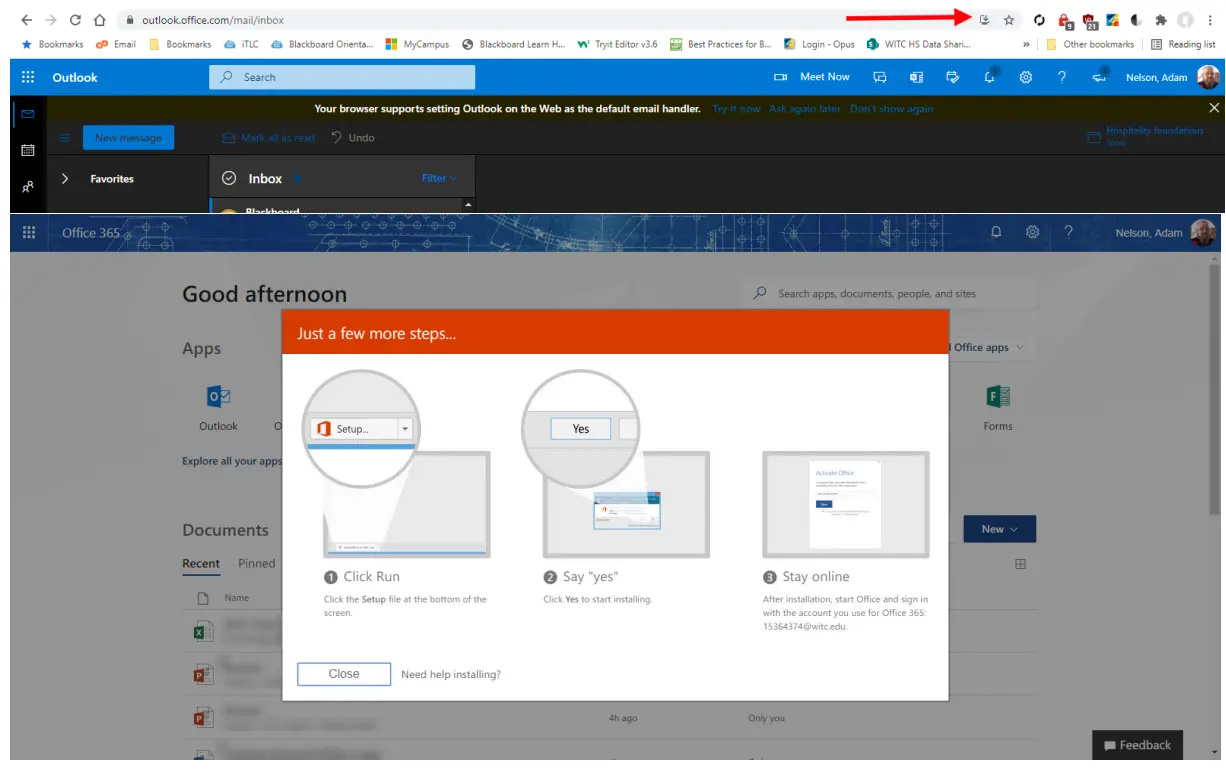Viewport: 1226px width, 769px height.
Task: Click the Need help installing link
Action: (x=450, y=674)
